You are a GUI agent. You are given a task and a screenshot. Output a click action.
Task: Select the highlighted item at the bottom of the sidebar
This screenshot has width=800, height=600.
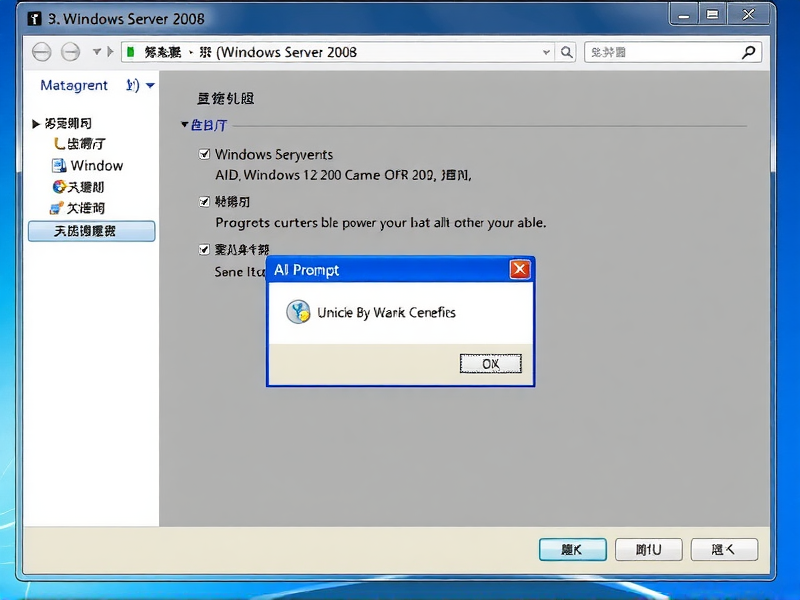[91, 231]
